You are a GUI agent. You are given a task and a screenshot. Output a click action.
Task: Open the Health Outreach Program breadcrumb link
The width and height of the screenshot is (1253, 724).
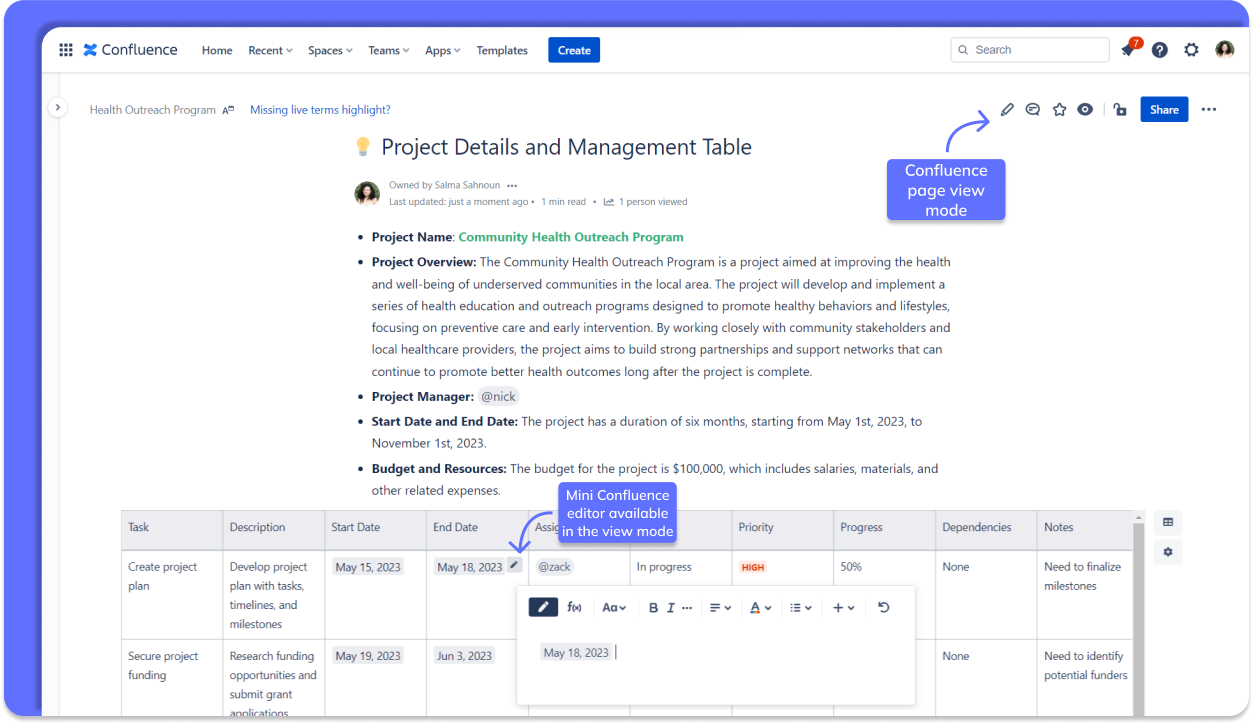tap(153, 110)
